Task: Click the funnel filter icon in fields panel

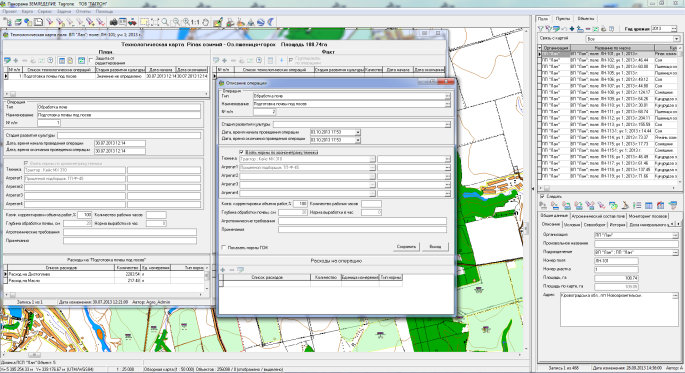Action: [x=541, y=29]
